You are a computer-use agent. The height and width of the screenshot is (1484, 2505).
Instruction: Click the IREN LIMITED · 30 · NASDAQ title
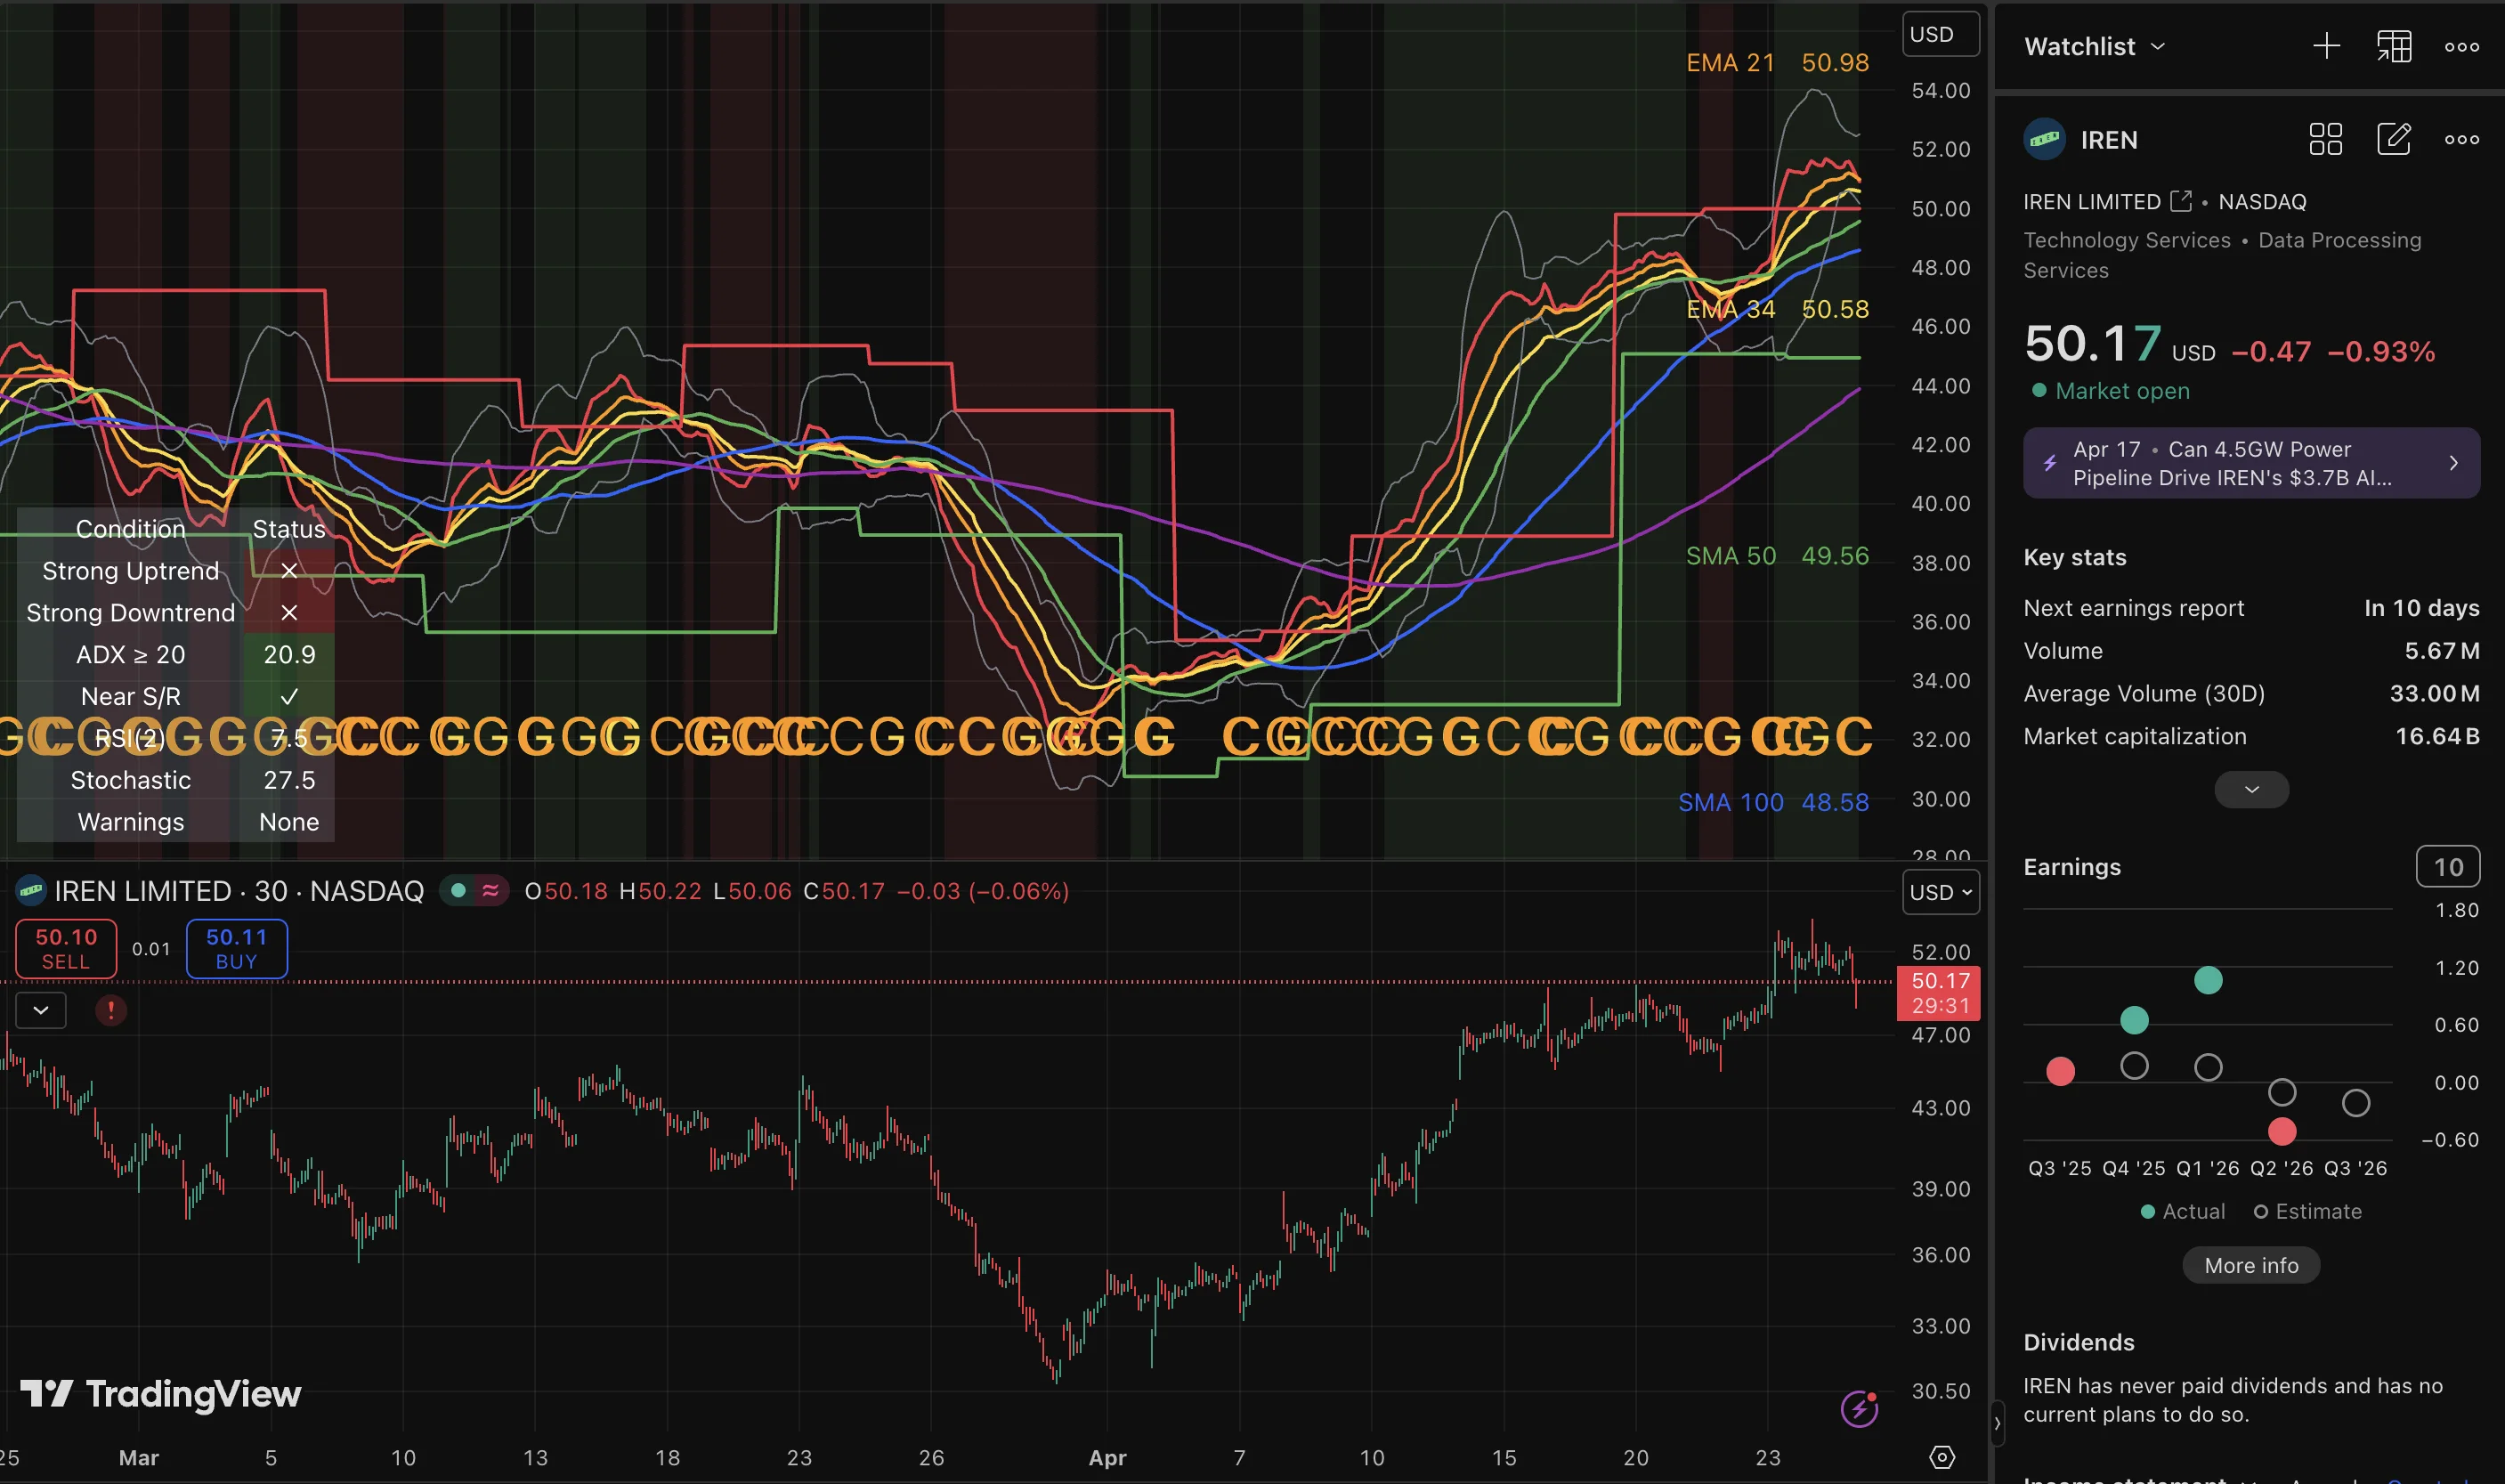[239, 891]
